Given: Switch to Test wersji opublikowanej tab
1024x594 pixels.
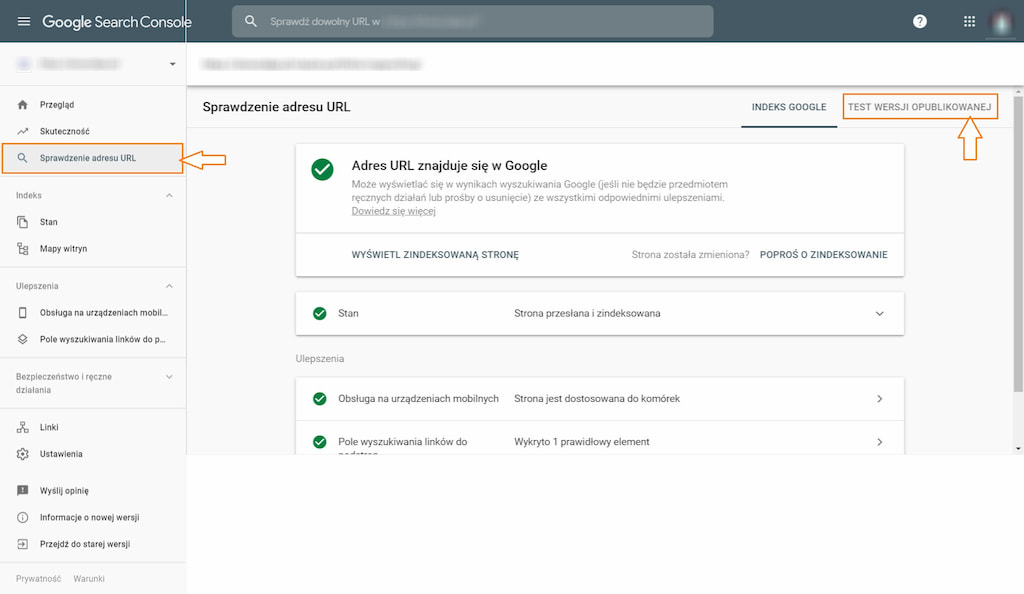Looking at the screenshot, I should click(x=920, y=107).
